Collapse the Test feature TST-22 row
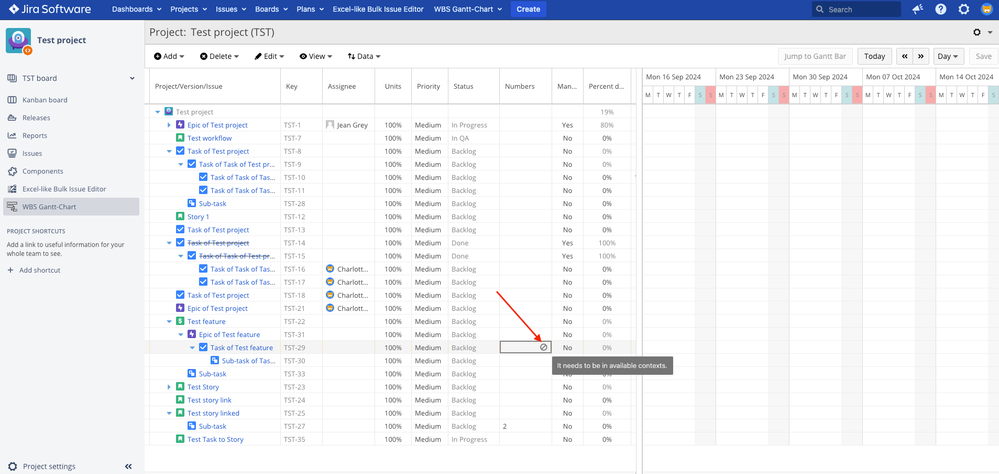999x474 pixels. click(x=169, y=321)
